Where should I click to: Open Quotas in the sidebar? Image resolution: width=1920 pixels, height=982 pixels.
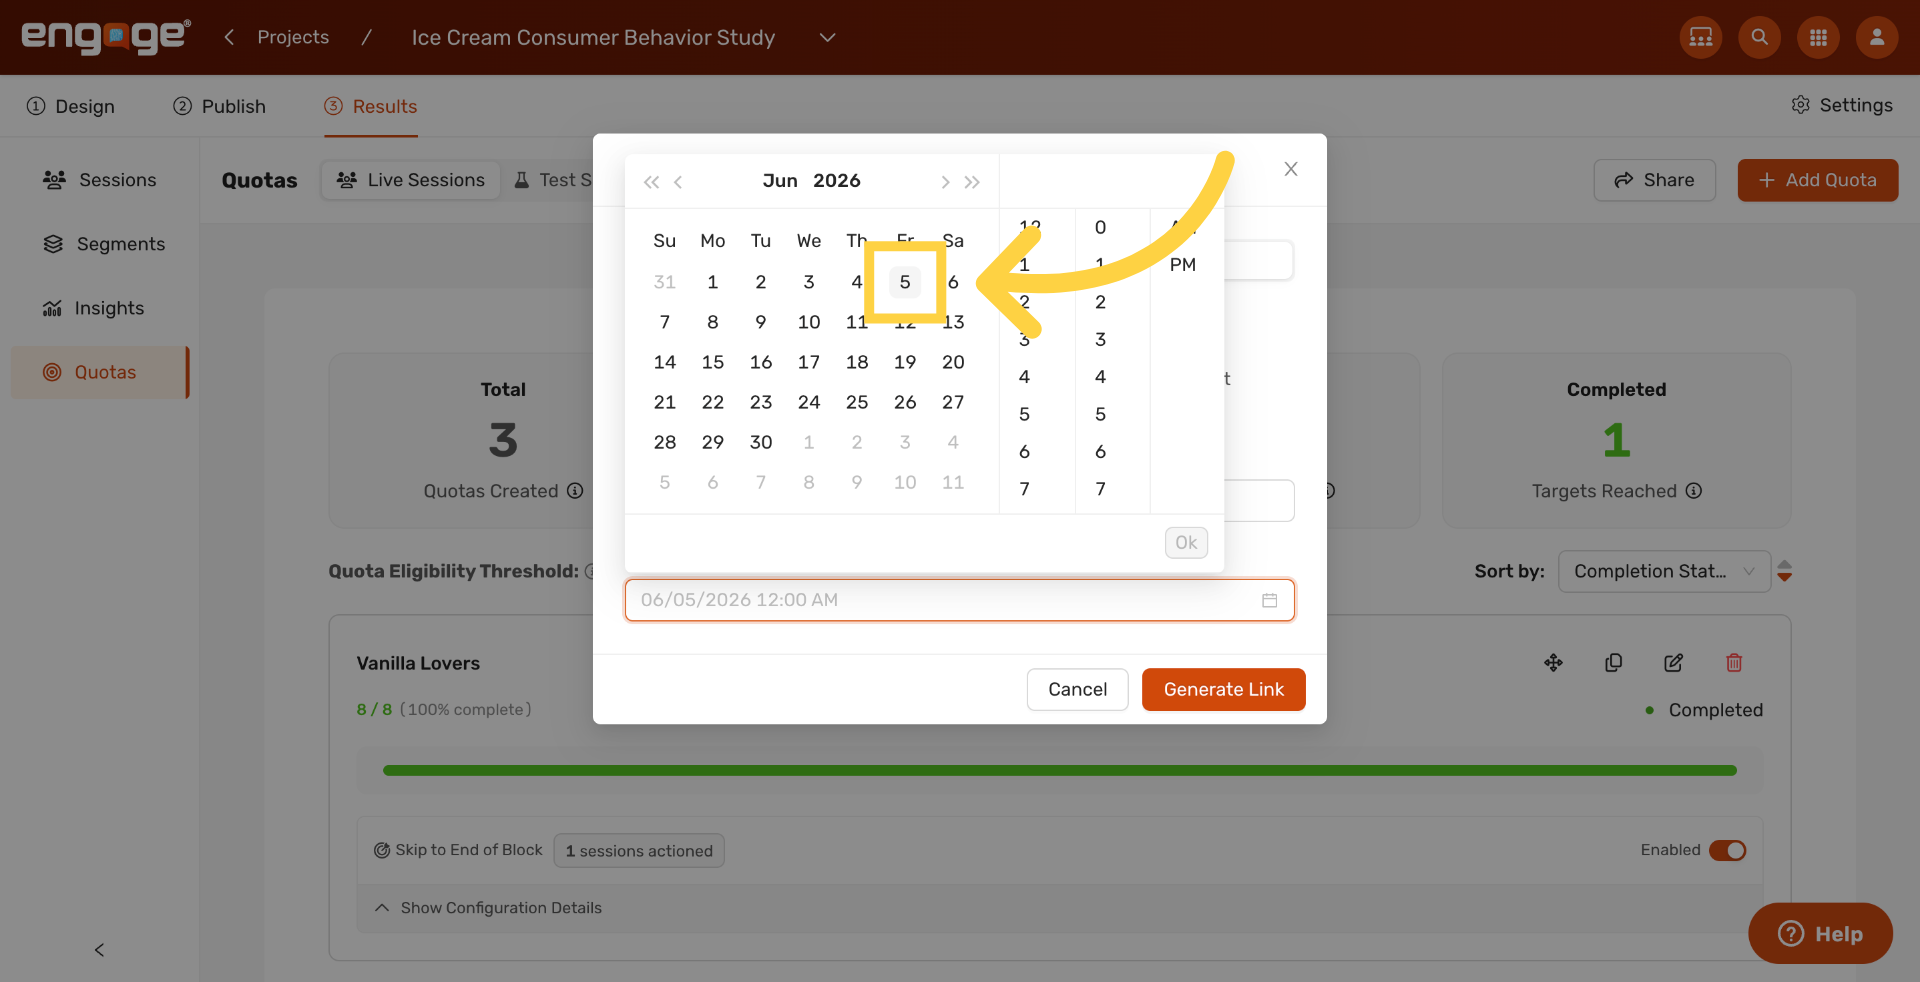[x=99, y=372]
